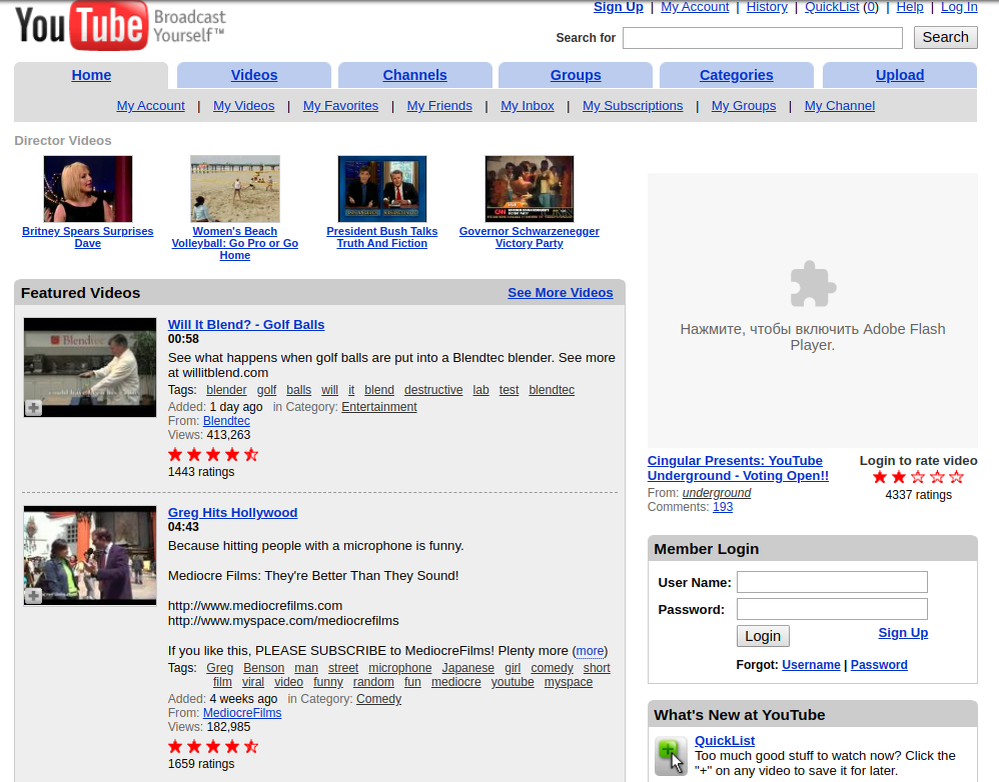Focus the Search for input field
The width and height of the screenshot is (999, 782).
pos(763,38)
